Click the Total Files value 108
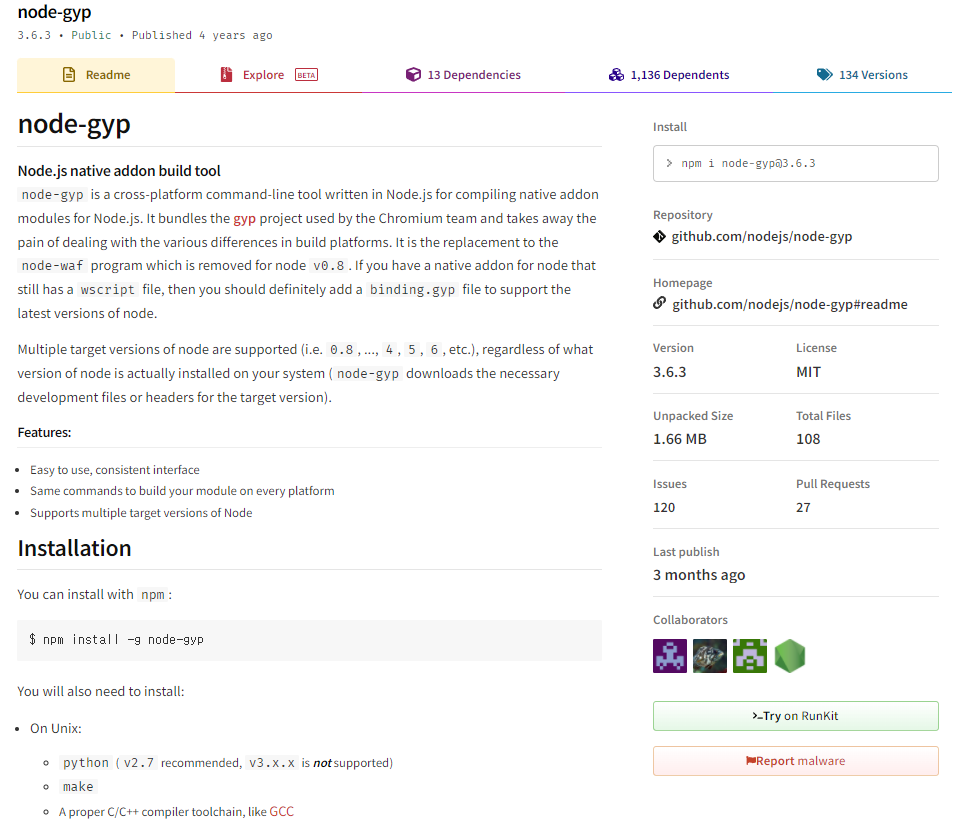Image resolution: width=964 pixels, height=828 pixels. pos(808,440)
